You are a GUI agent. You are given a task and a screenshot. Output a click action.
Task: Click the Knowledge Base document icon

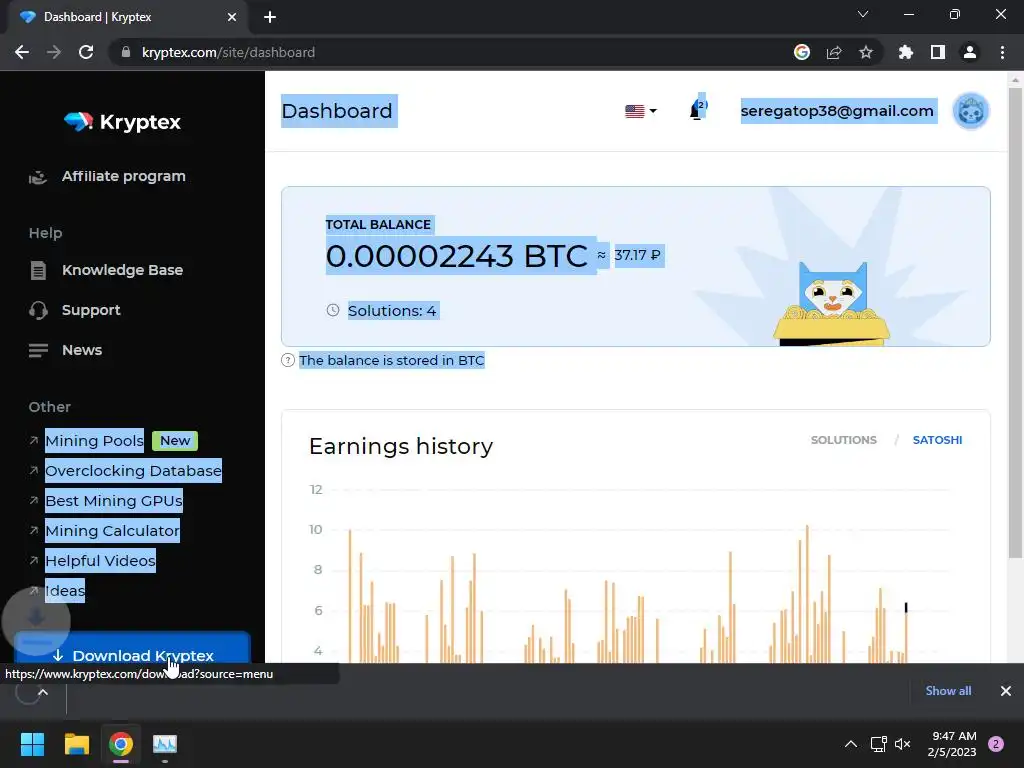click(x=38, y=270)
